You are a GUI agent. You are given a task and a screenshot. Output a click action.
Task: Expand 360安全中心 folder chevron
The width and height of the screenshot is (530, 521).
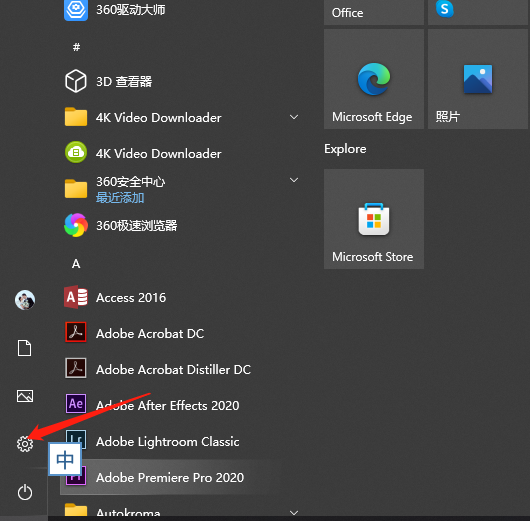[294, 180]
